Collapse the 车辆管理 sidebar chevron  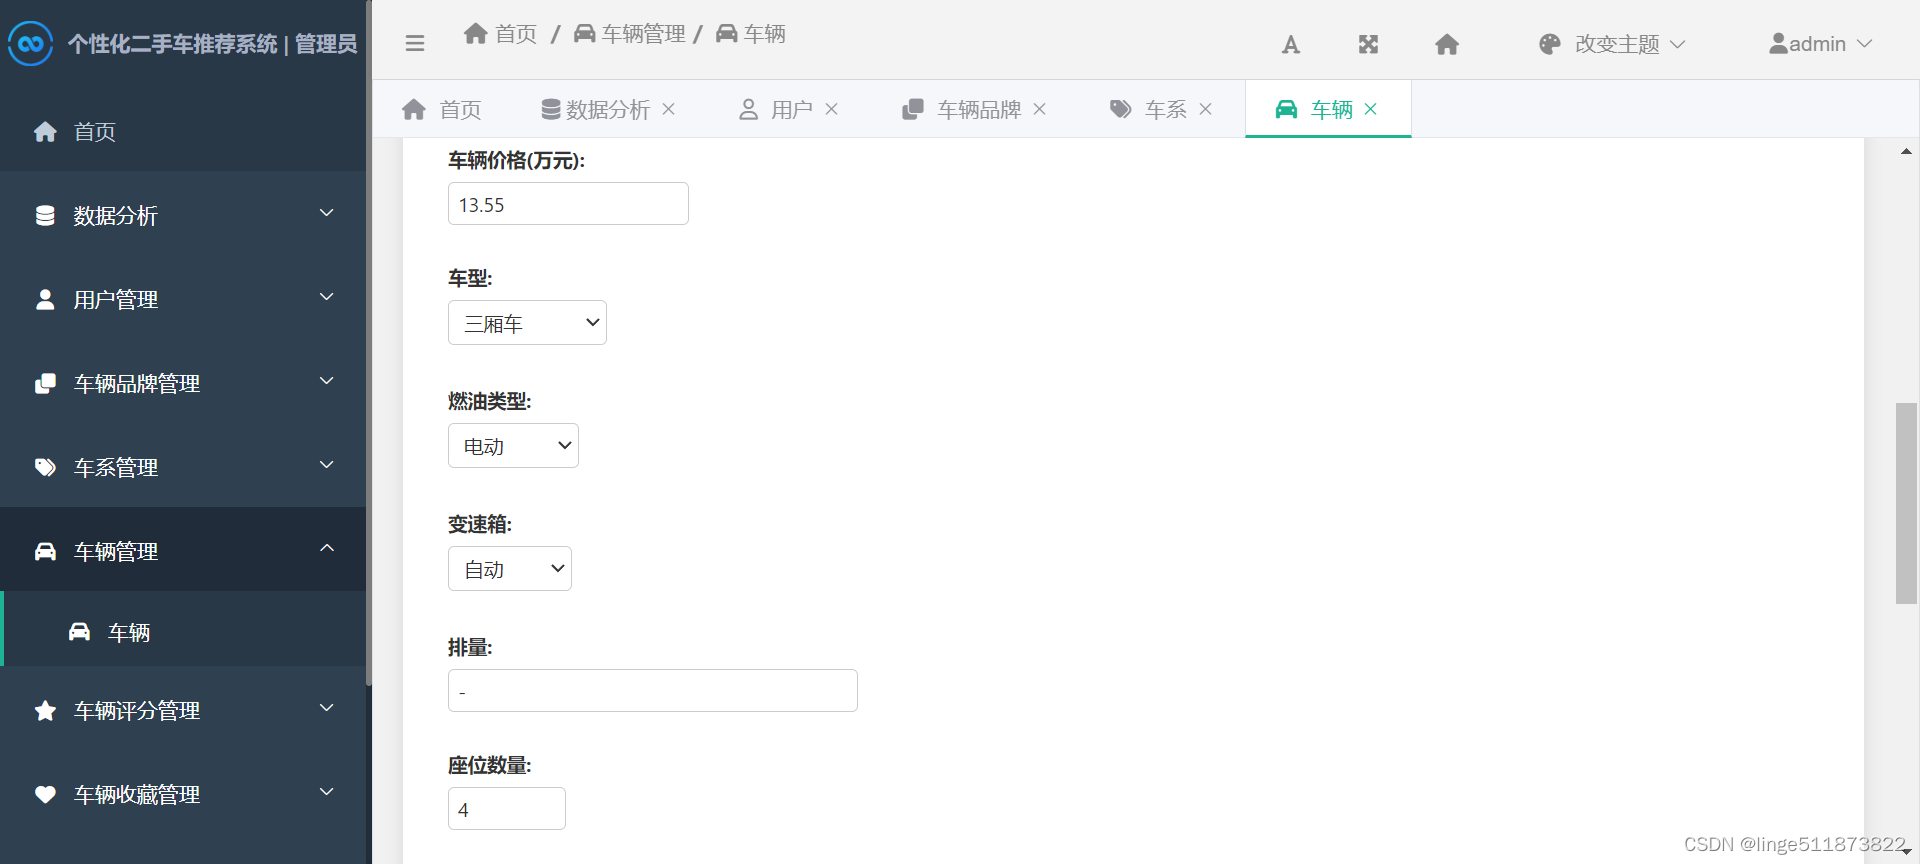pos(326,548)
